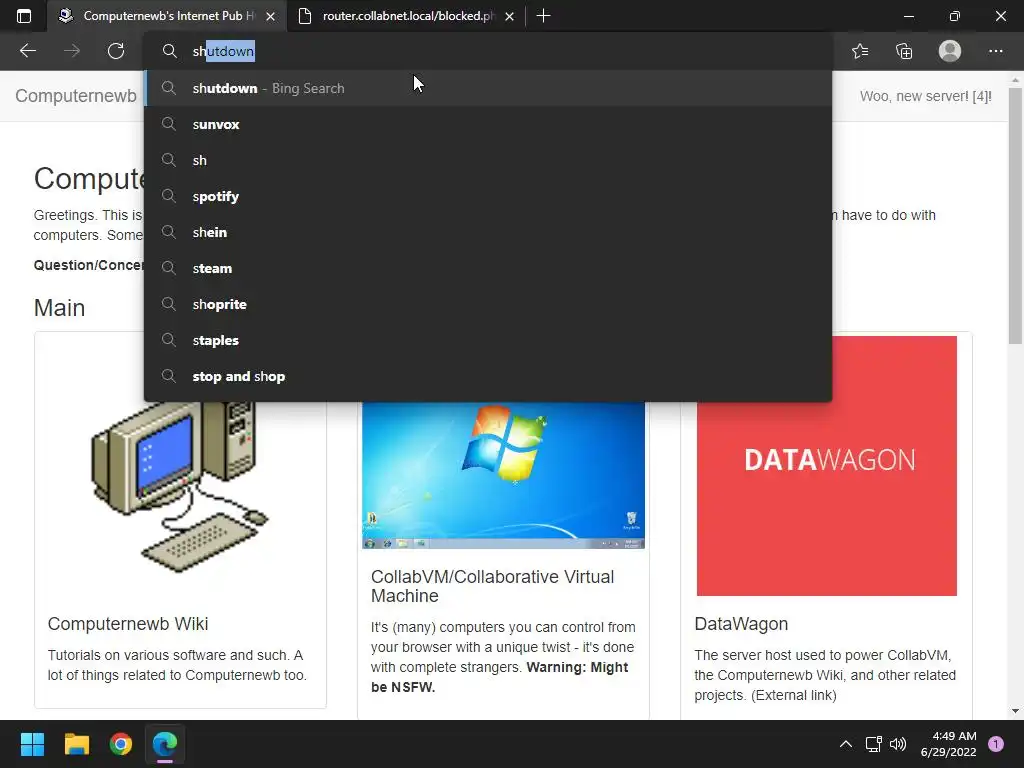This screenshot has width=1024, height=768.
Task: Switch to router.collabnet.local/blocked tab
Action: click(406, 16)
